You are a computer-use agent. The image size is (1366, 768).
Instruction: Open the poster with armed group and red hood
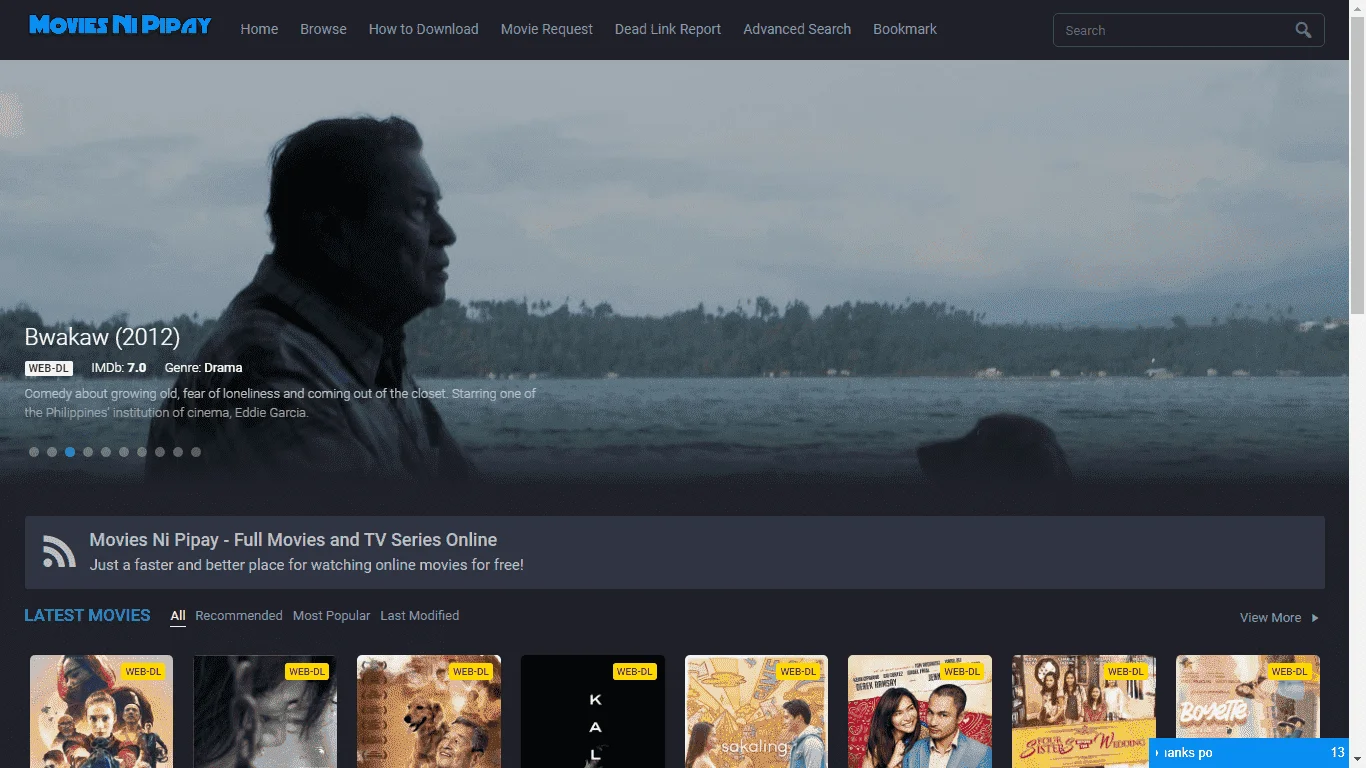point(101,711)
